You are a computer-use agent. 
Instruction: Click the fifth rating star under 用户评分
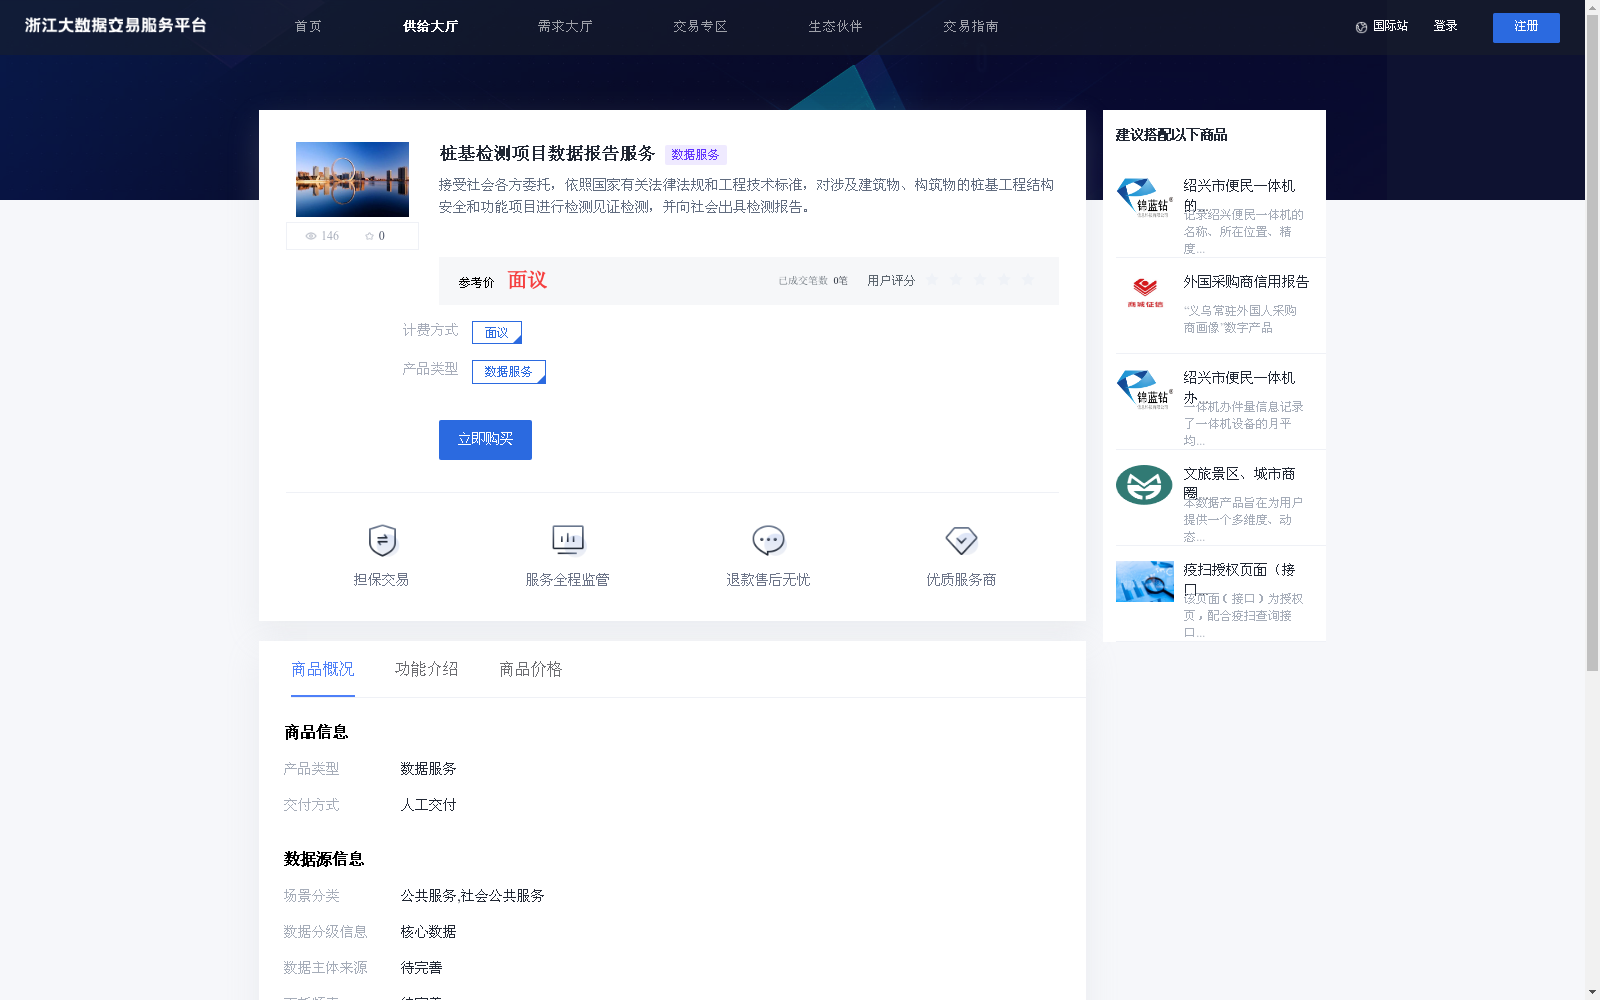point(1028,280)
